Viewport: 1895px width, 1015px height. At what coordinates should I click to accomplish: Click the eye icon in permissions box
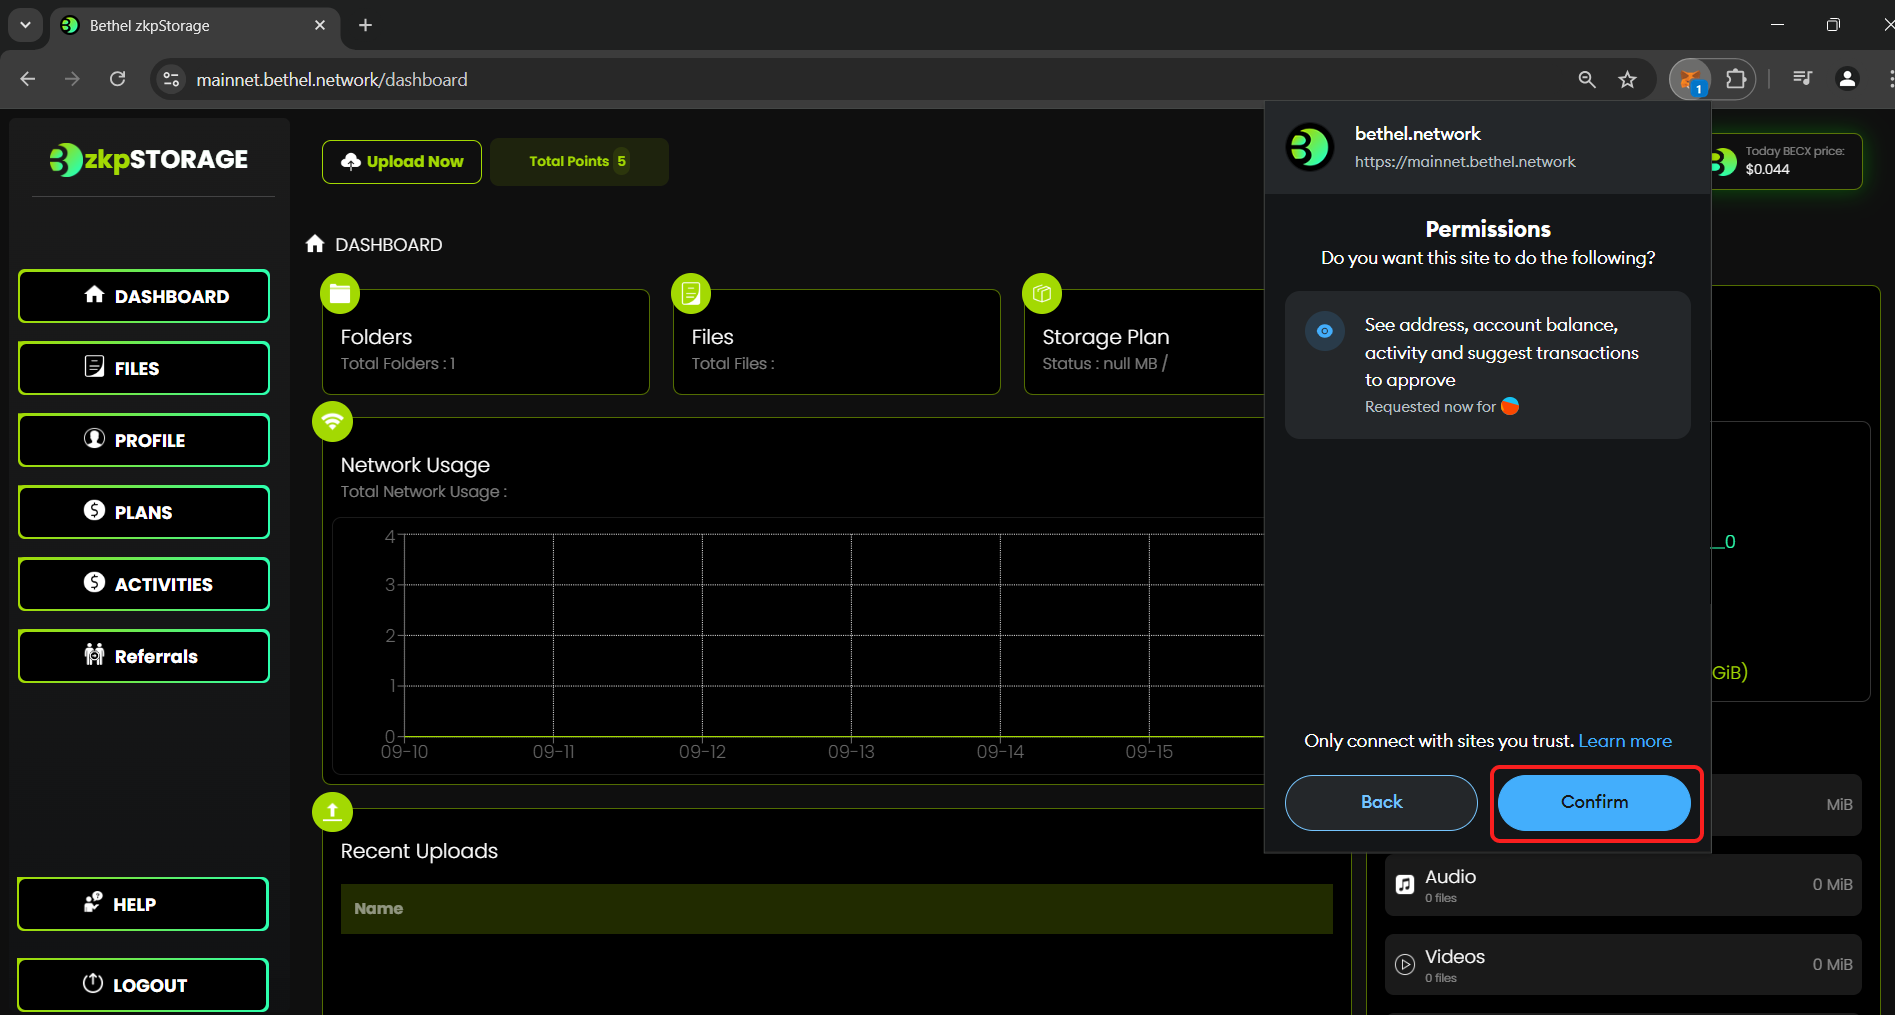click(x=1324, y=331)
